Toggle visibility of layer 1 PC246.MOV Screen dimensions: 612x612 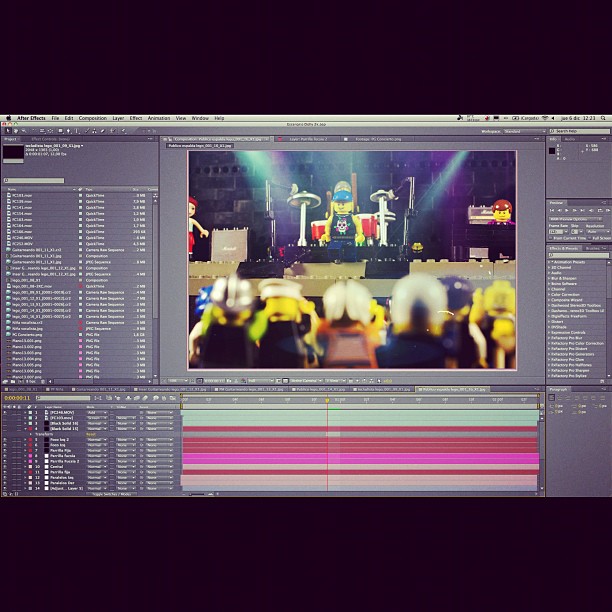click(x=5, y=412)
